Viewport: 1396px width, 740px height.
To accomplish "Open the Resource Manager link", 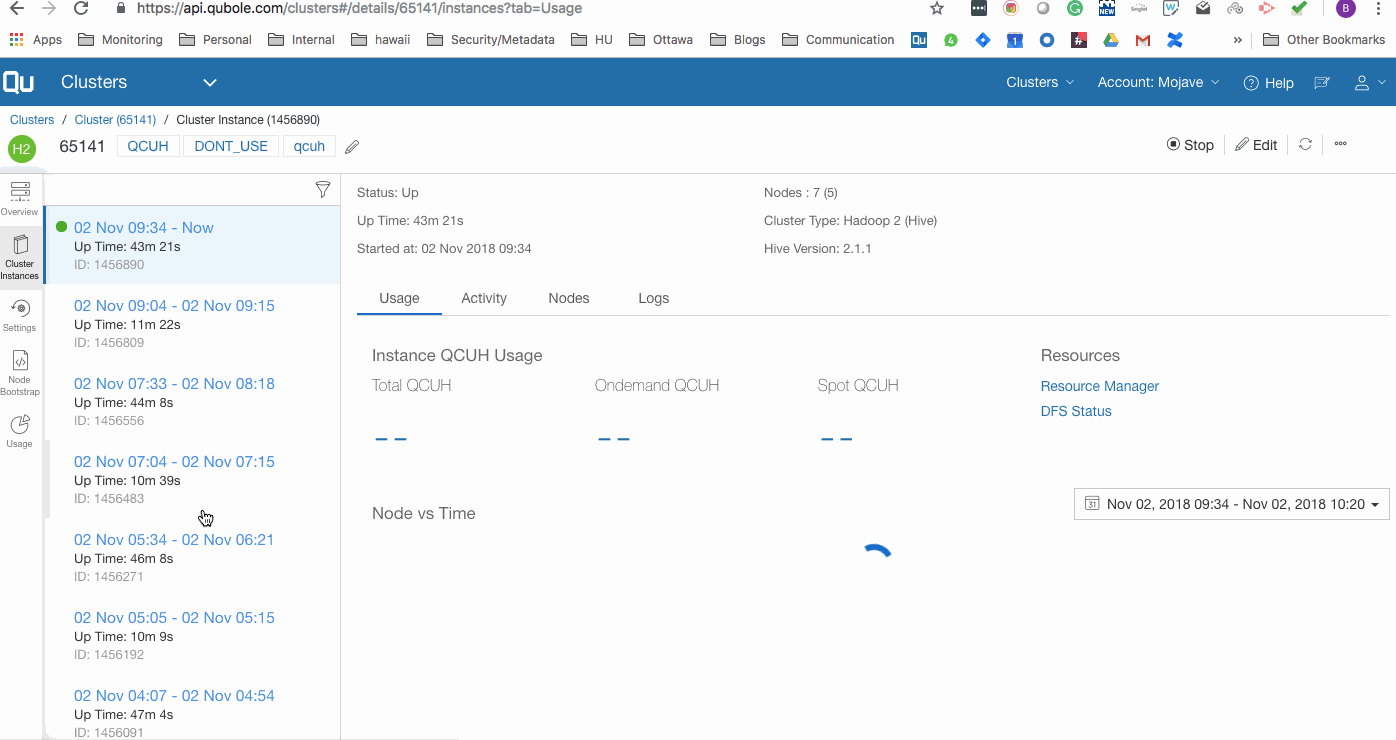I will (1100, 386).
